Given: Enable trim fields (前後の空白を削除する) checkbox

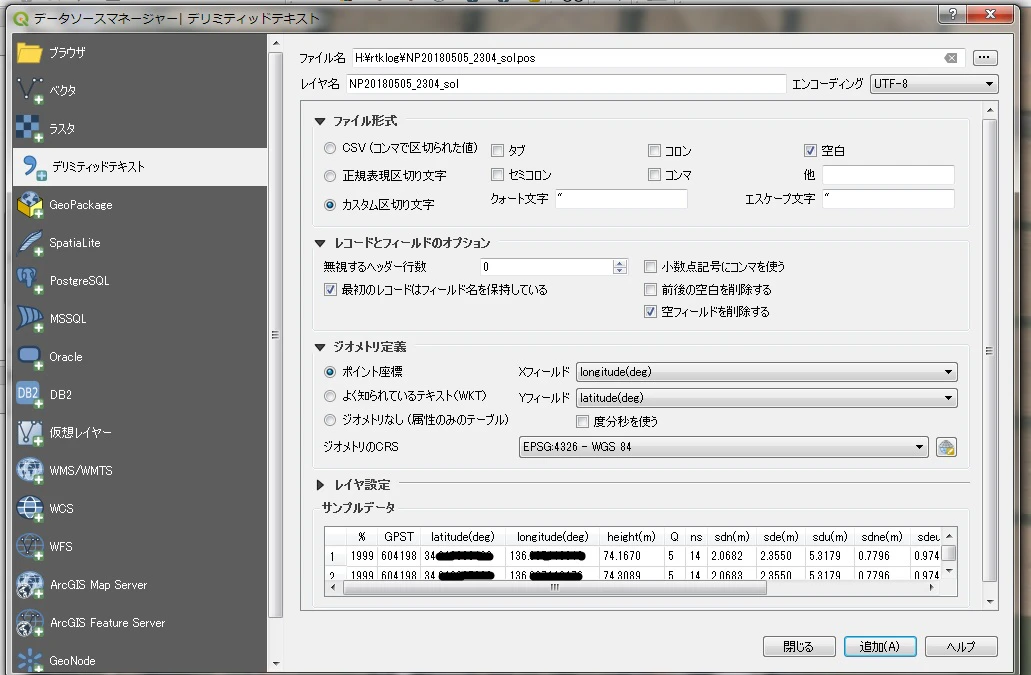Looking at the screenshot, I should pyautogui.click(x=650, y=290).
